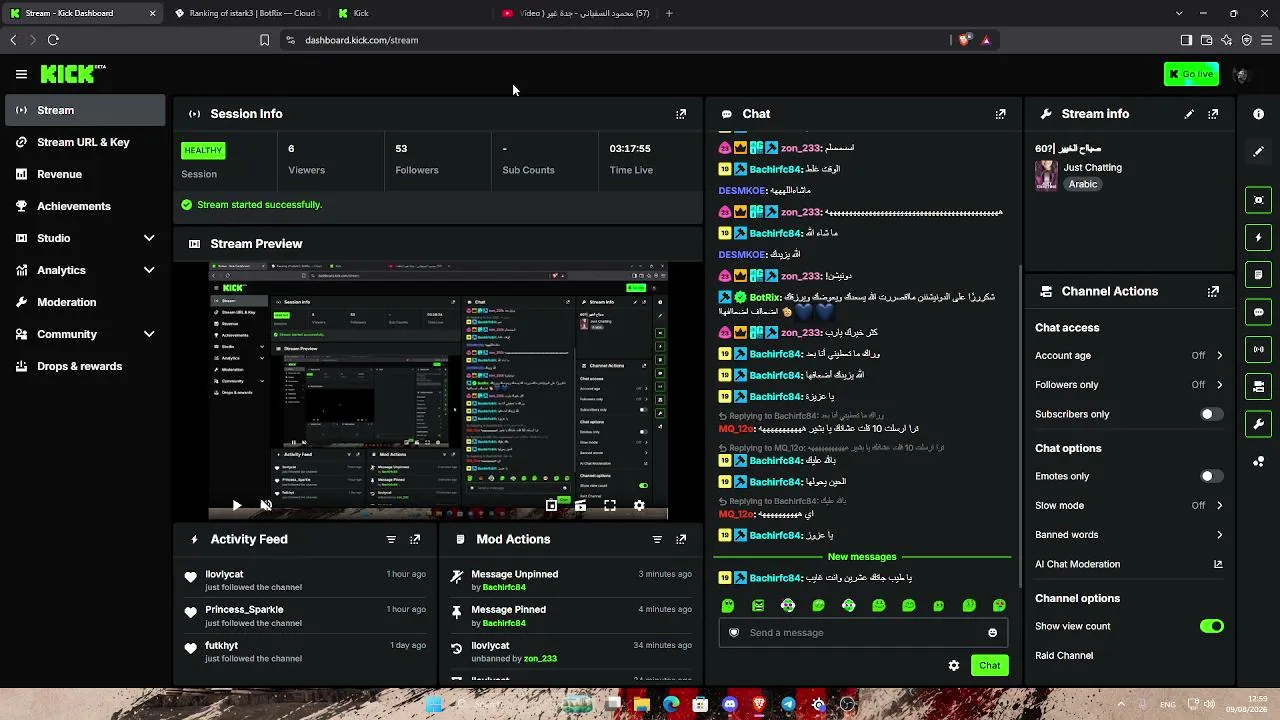Enter fullscreen on stream preview
Image resolution: width=1280 pixels, height=720 pixels.
(x=610, y=506)
